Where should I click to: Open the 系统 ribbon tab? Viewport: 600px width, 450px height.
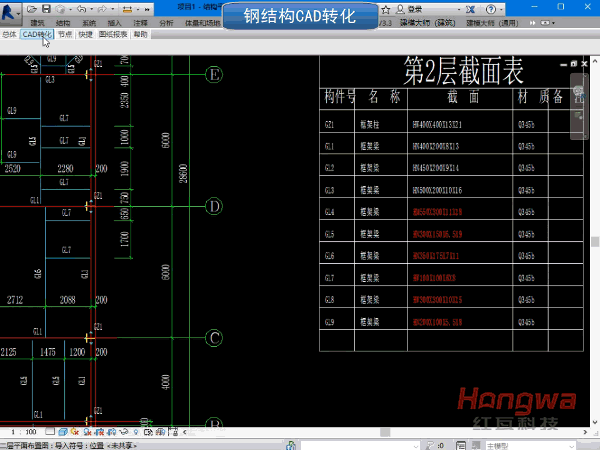pos(89,23)
